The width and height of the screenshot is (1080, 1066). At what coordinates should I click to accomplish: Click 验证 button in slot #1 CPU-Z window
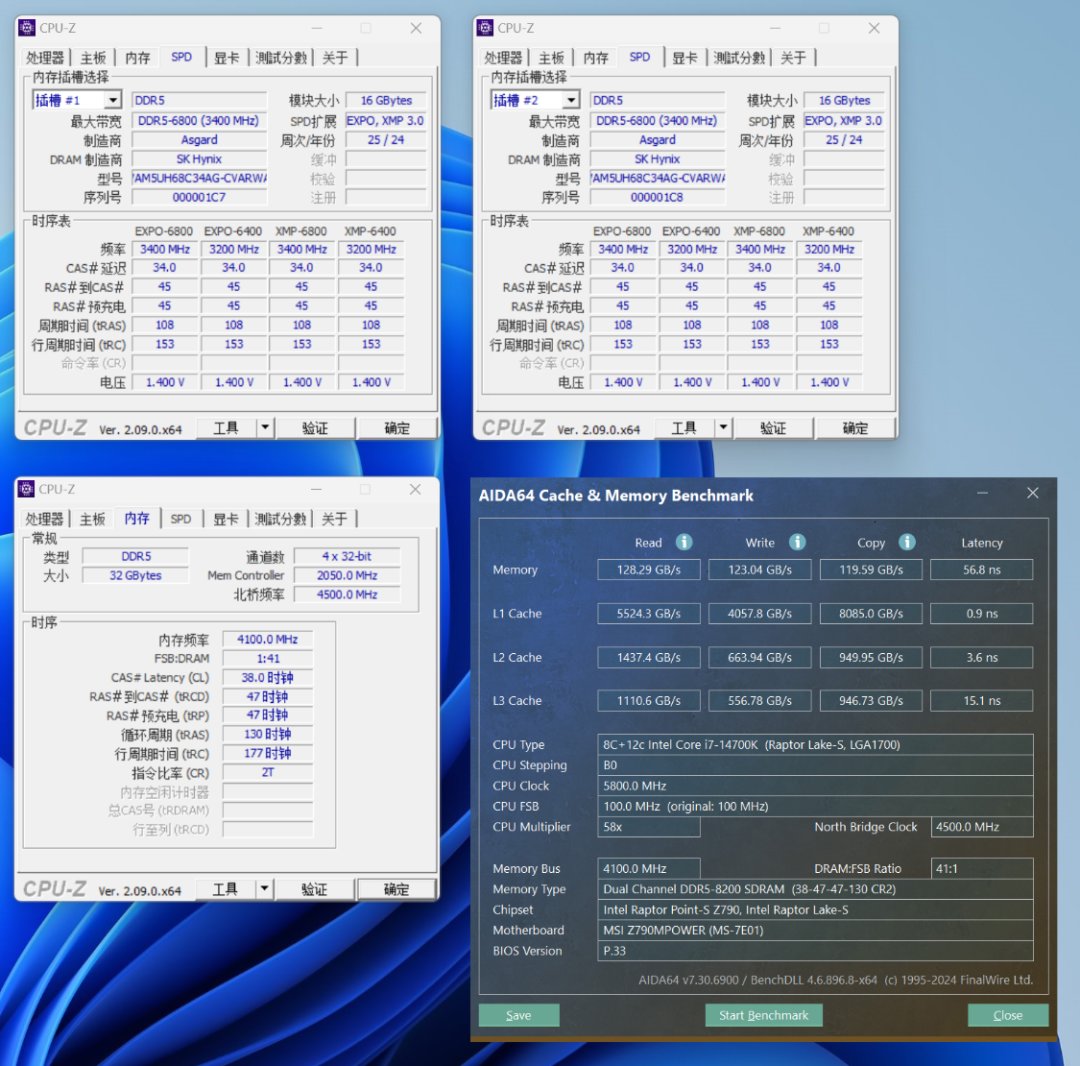[x=315, y=428]
